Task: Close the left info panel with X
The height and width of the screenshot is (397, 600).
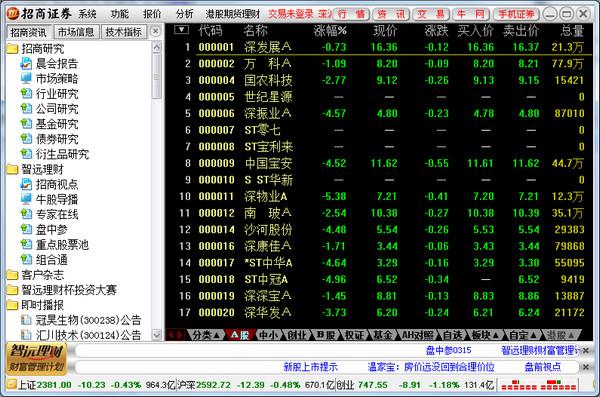Action: (155, 31)
